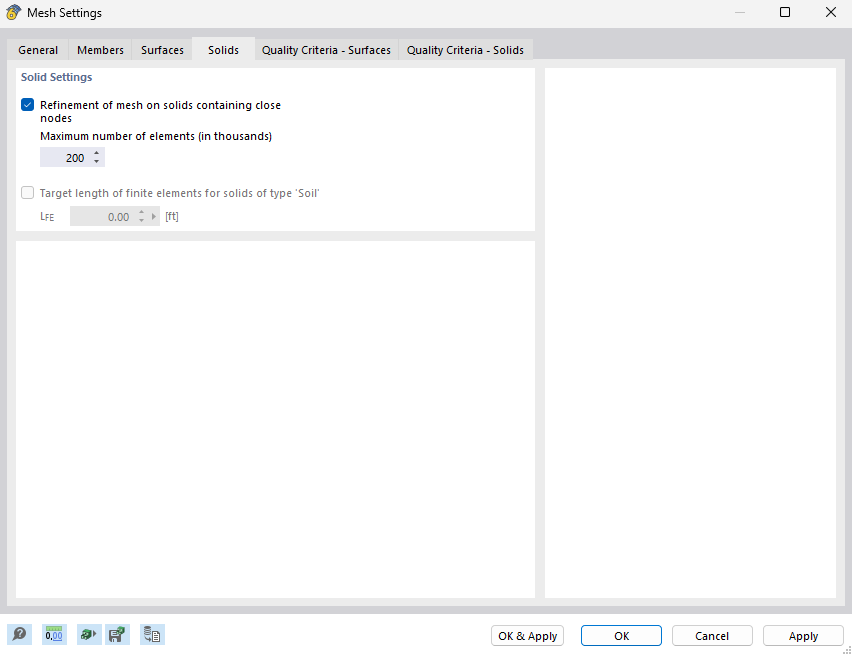
Task: Increase maximum elements with up arrow
Action: point(97,152)
